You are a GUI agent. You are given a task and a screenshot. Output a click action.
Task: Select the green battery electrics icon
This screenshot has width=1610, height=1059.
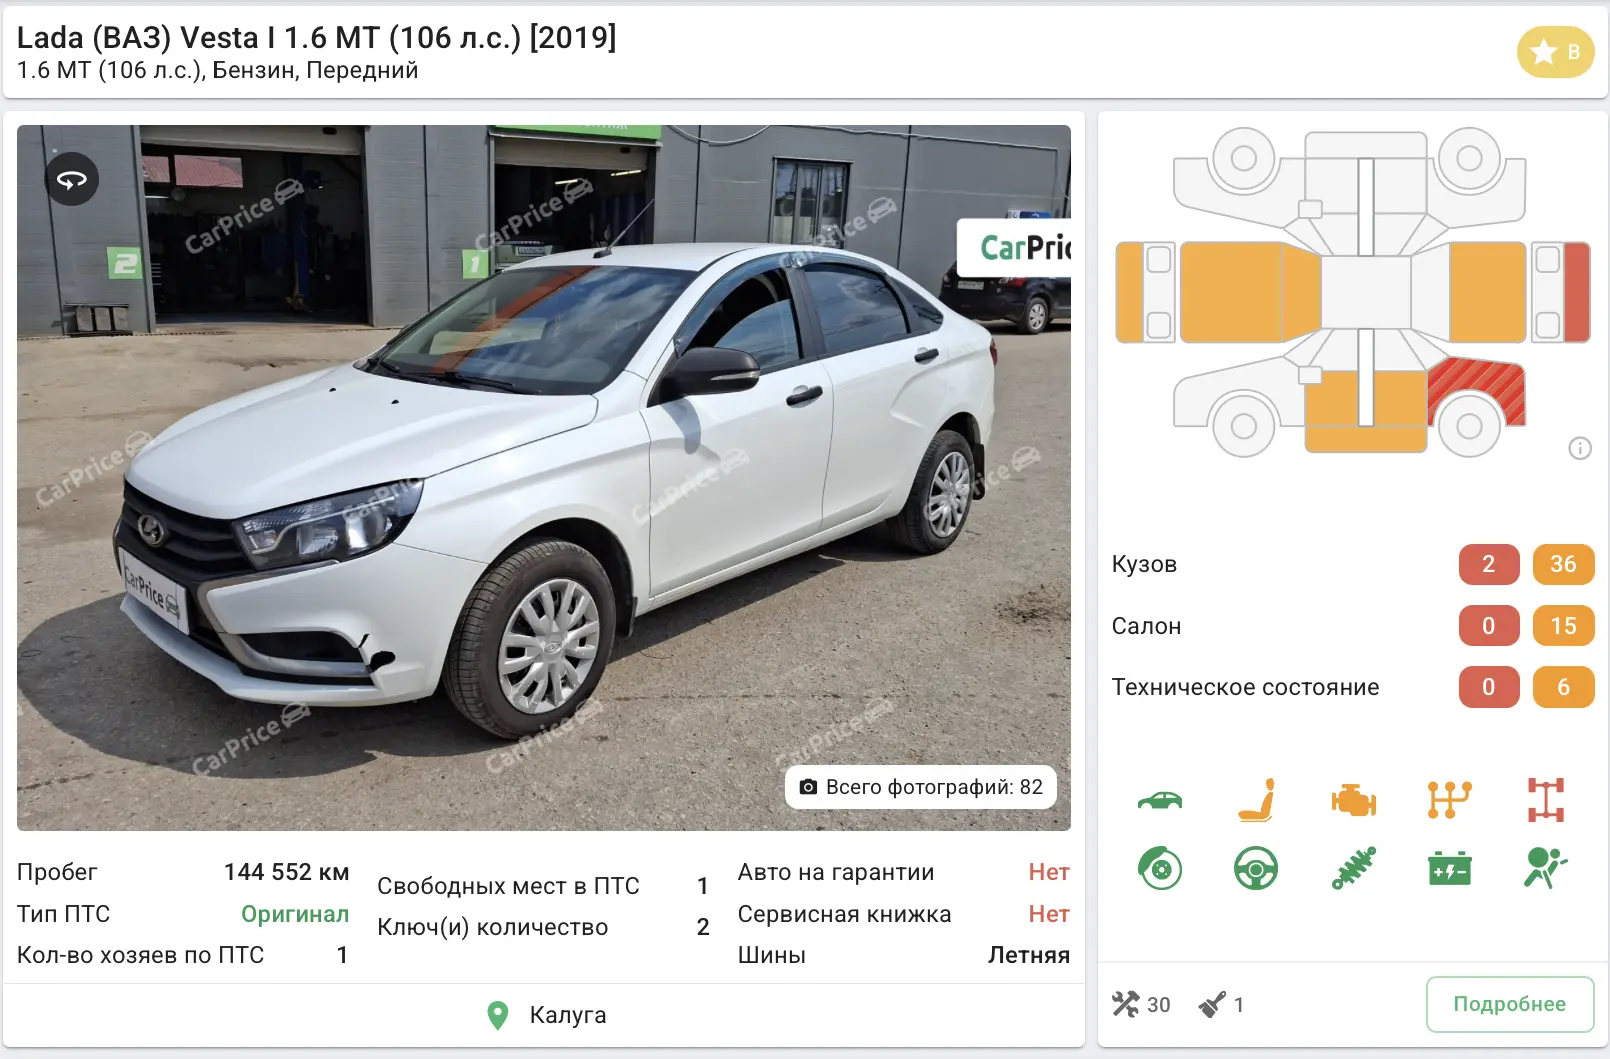(x=1449, y=869)
